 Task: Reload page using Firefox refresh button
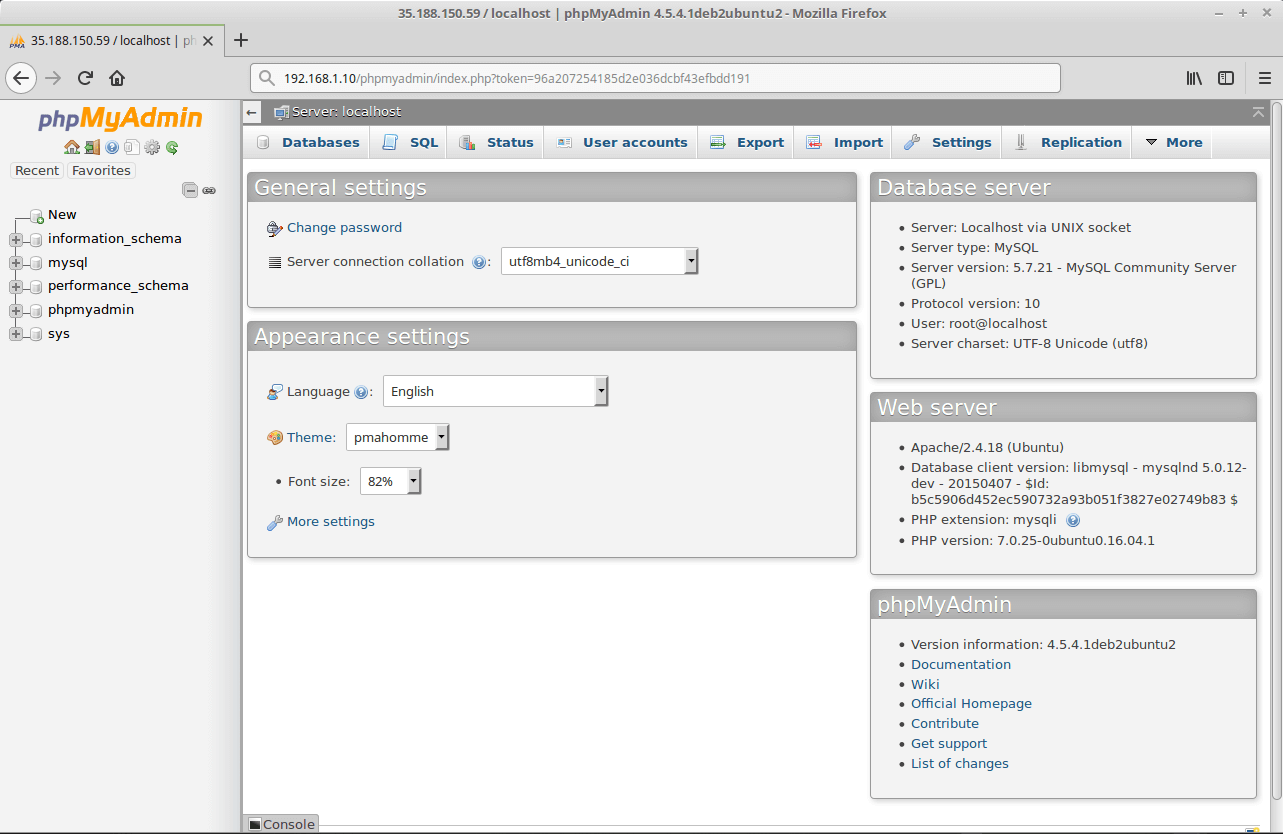(85, 78)
